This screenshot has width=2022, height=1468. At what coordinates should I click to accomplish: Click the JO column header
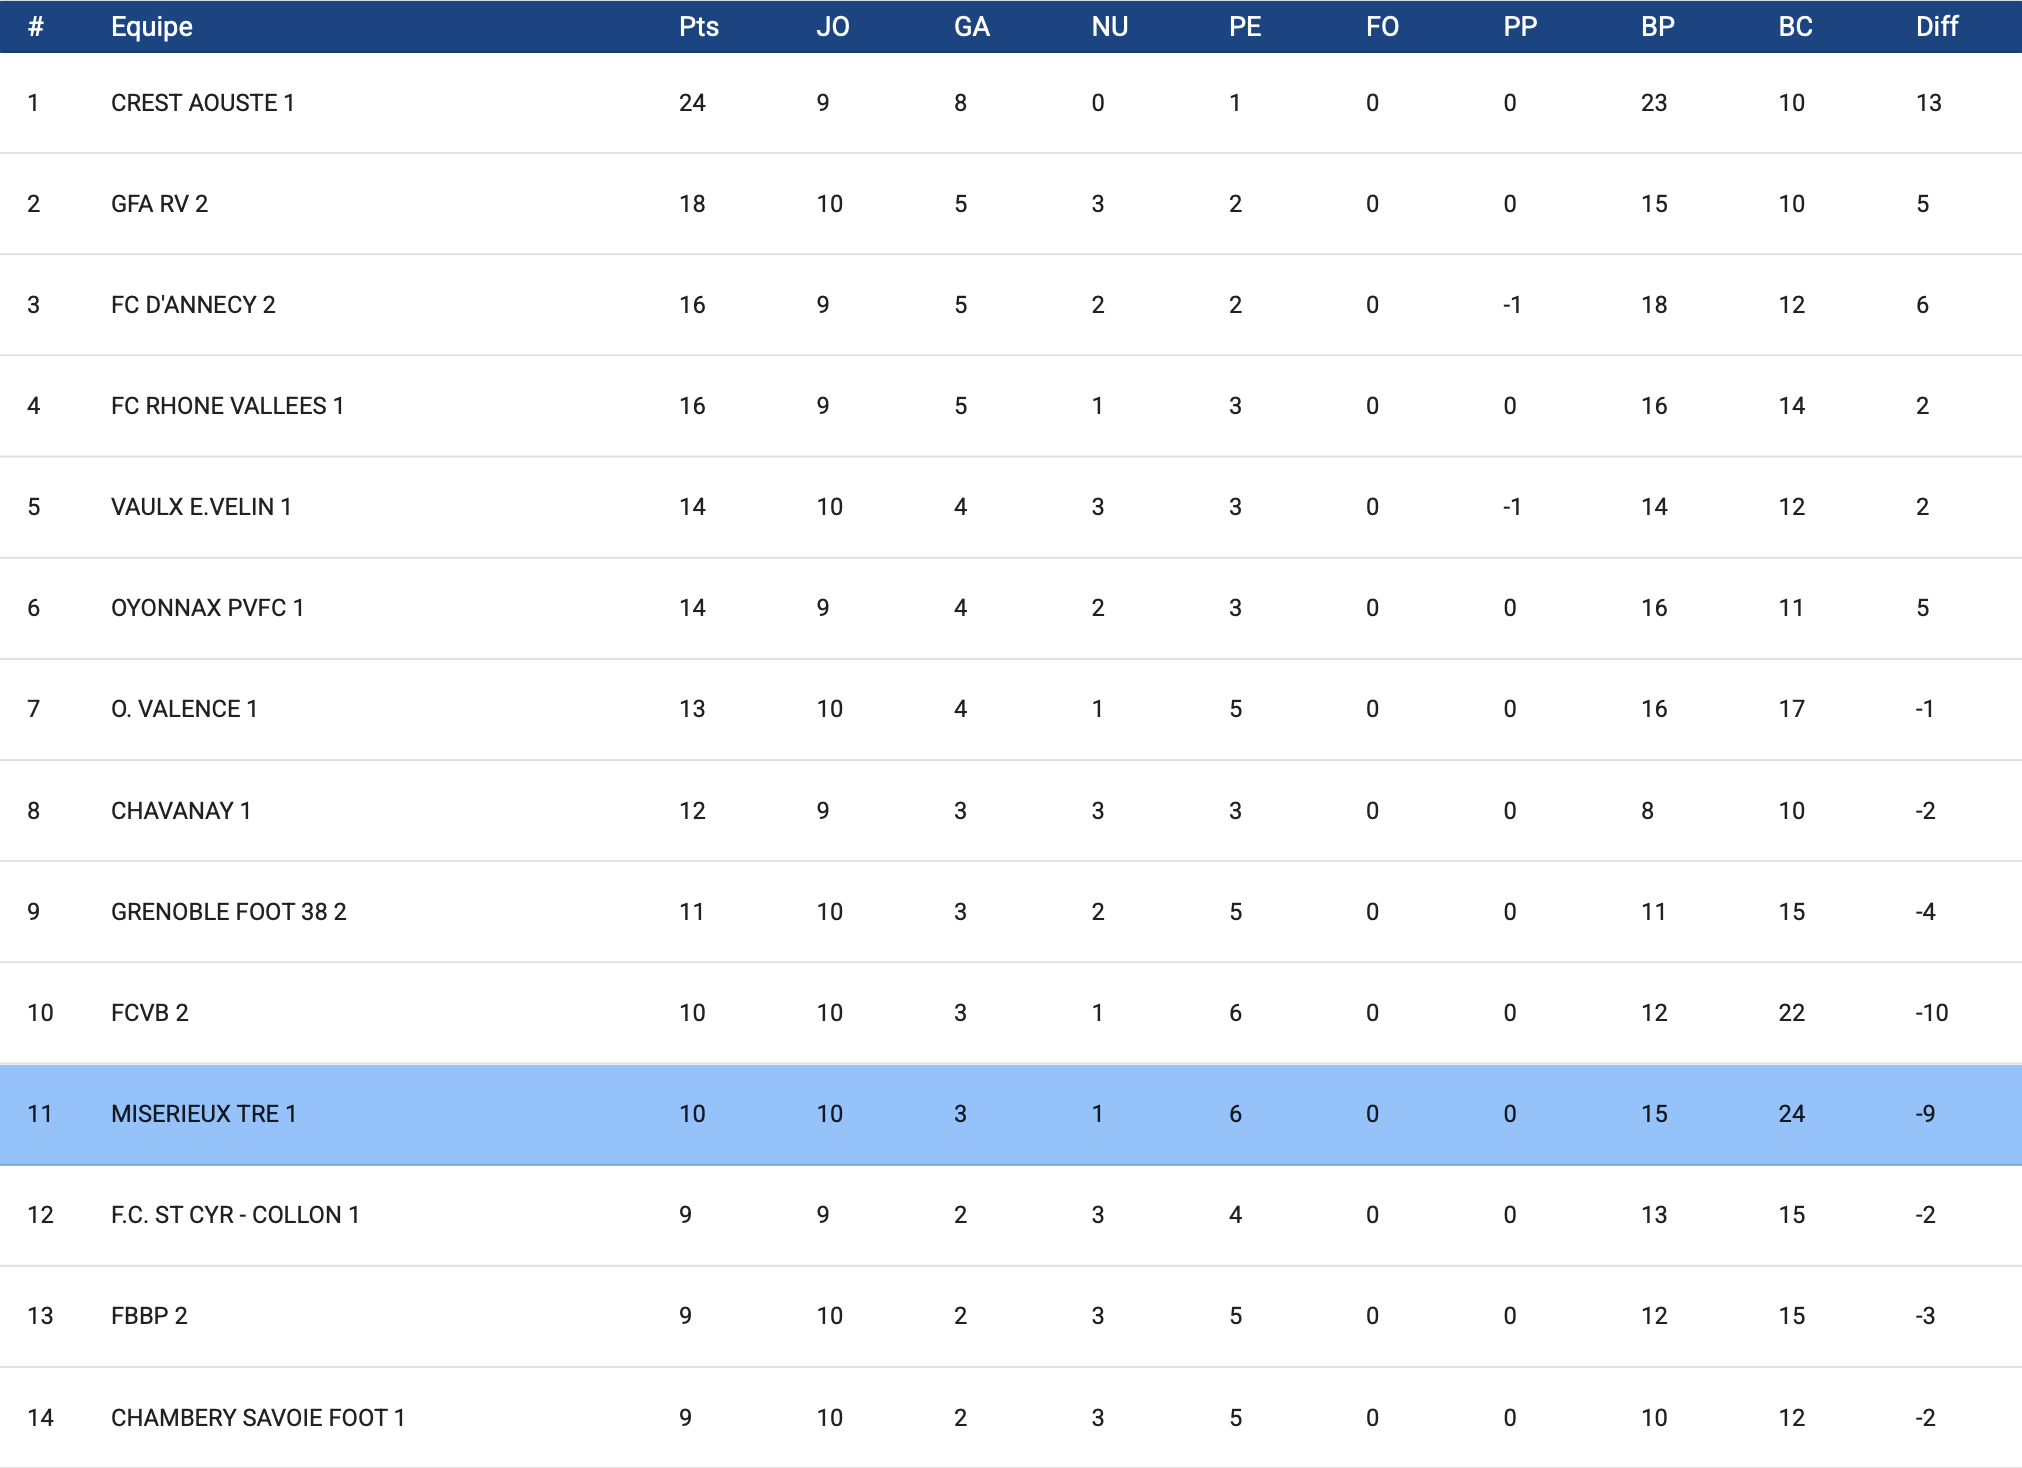pos(832,27)
